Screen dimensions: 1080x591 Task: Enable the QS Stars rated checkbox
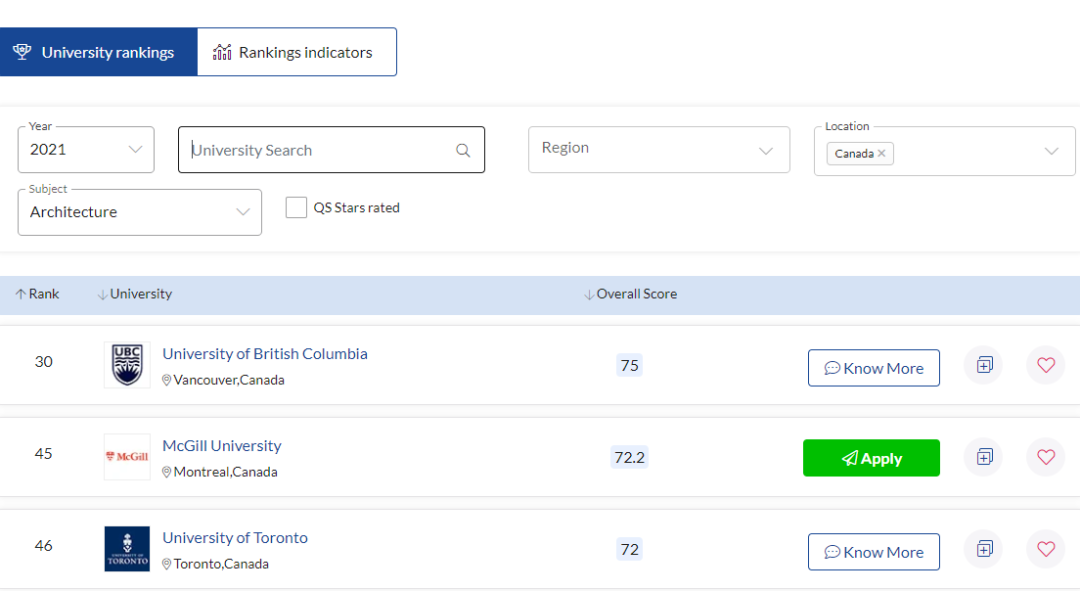[296, 207]
